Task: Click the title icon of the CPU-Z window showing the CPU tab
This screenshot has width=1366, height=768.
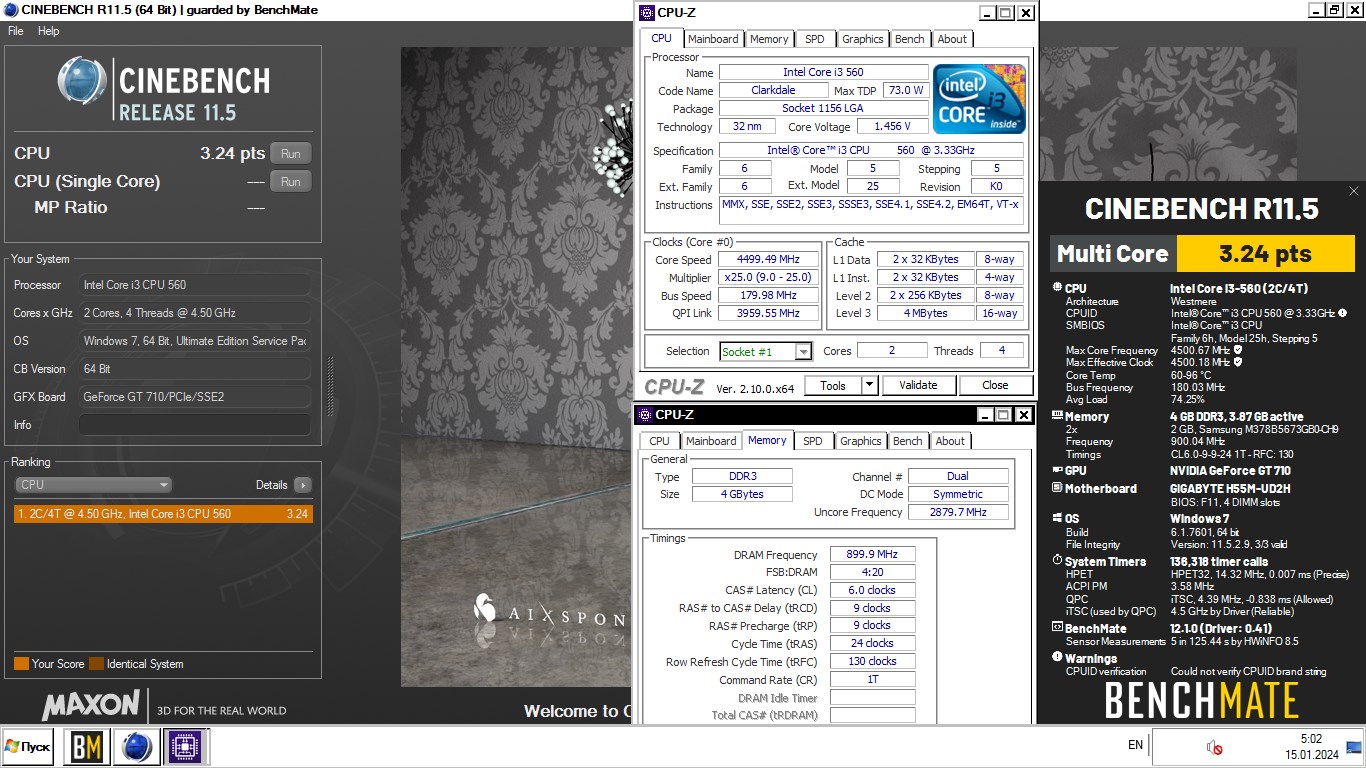Action: (647, 13)
